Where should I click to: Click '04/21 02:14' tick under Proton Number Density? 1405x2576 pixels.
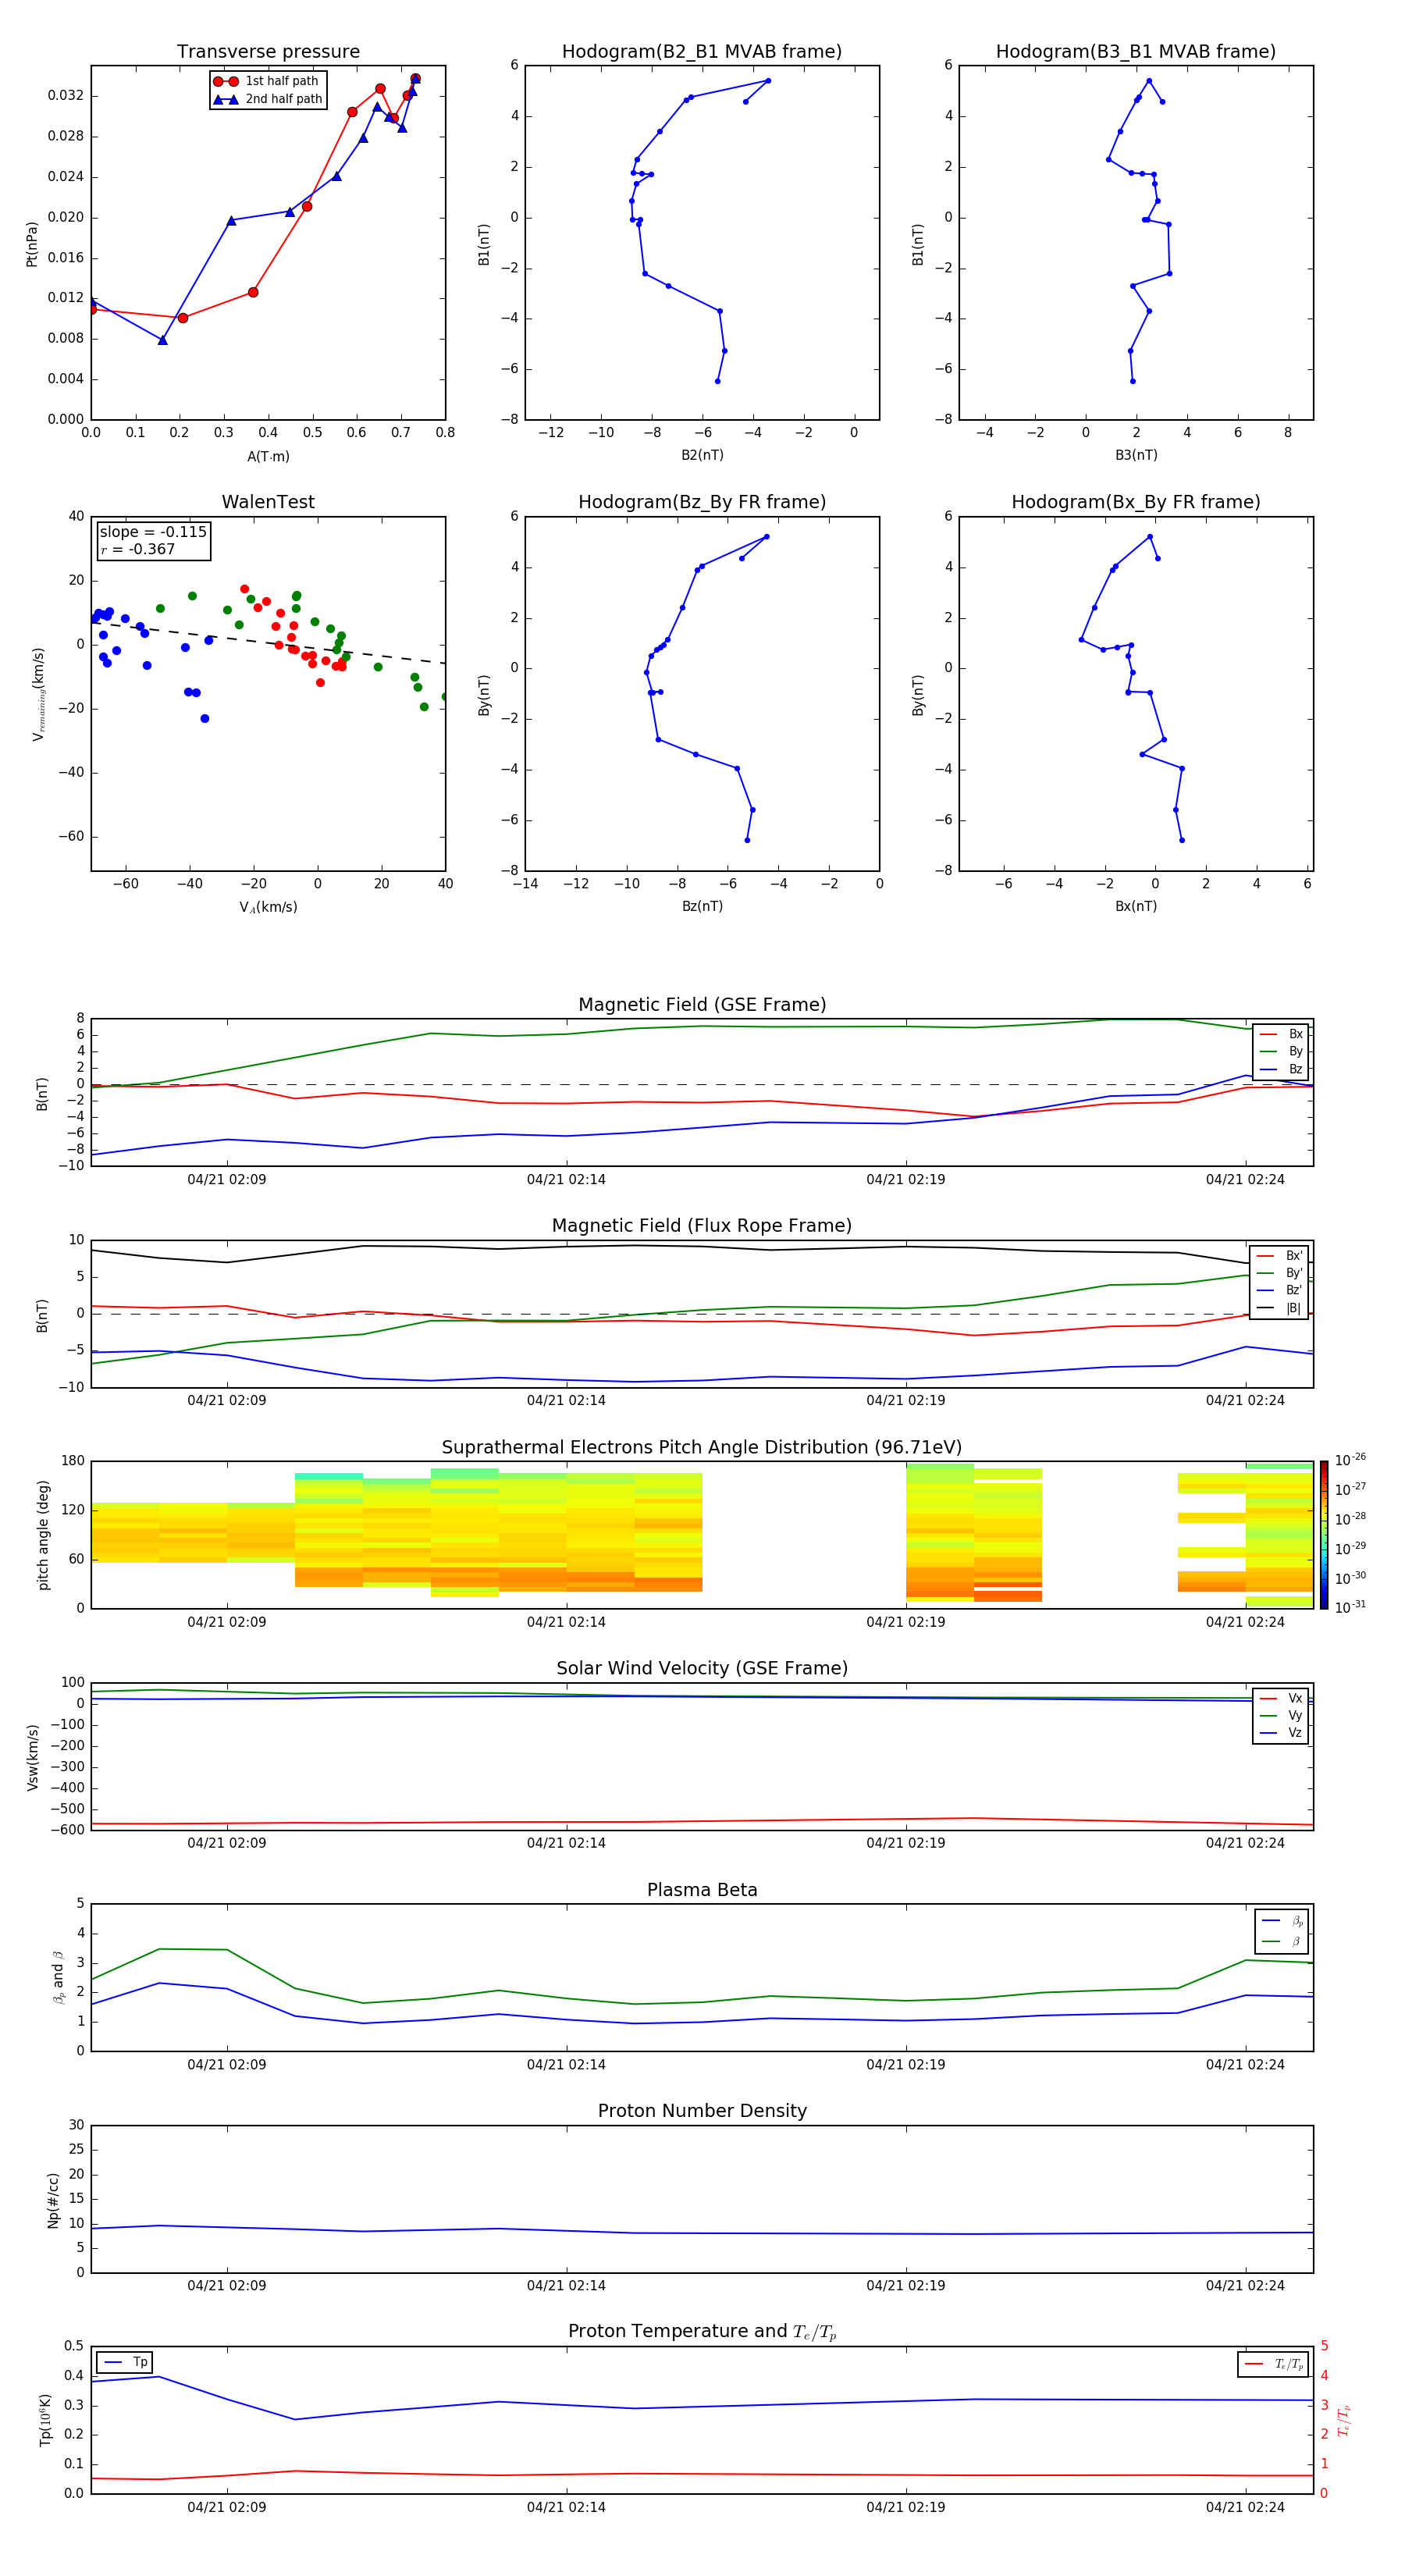(566, 2286)
